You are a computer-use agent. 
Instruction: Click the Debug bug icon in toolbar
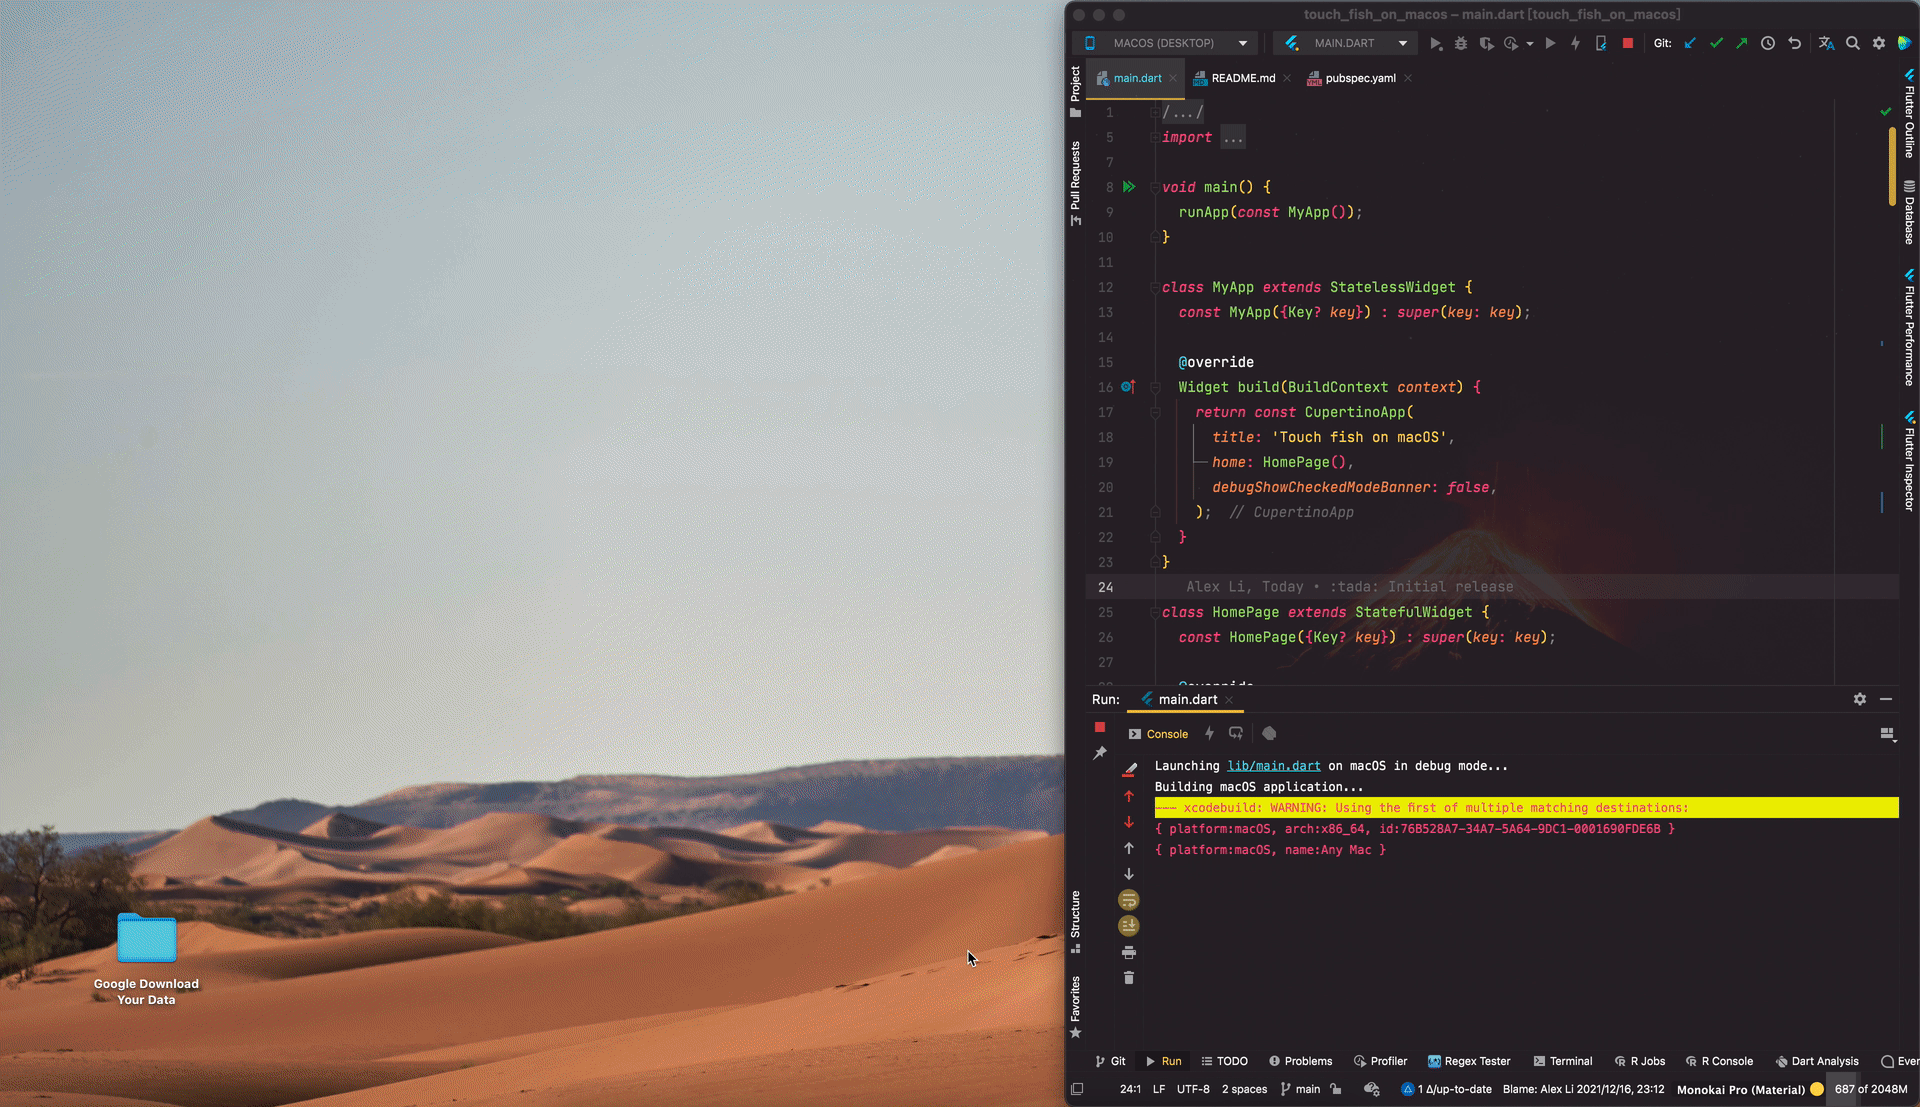coord(1461,43)
